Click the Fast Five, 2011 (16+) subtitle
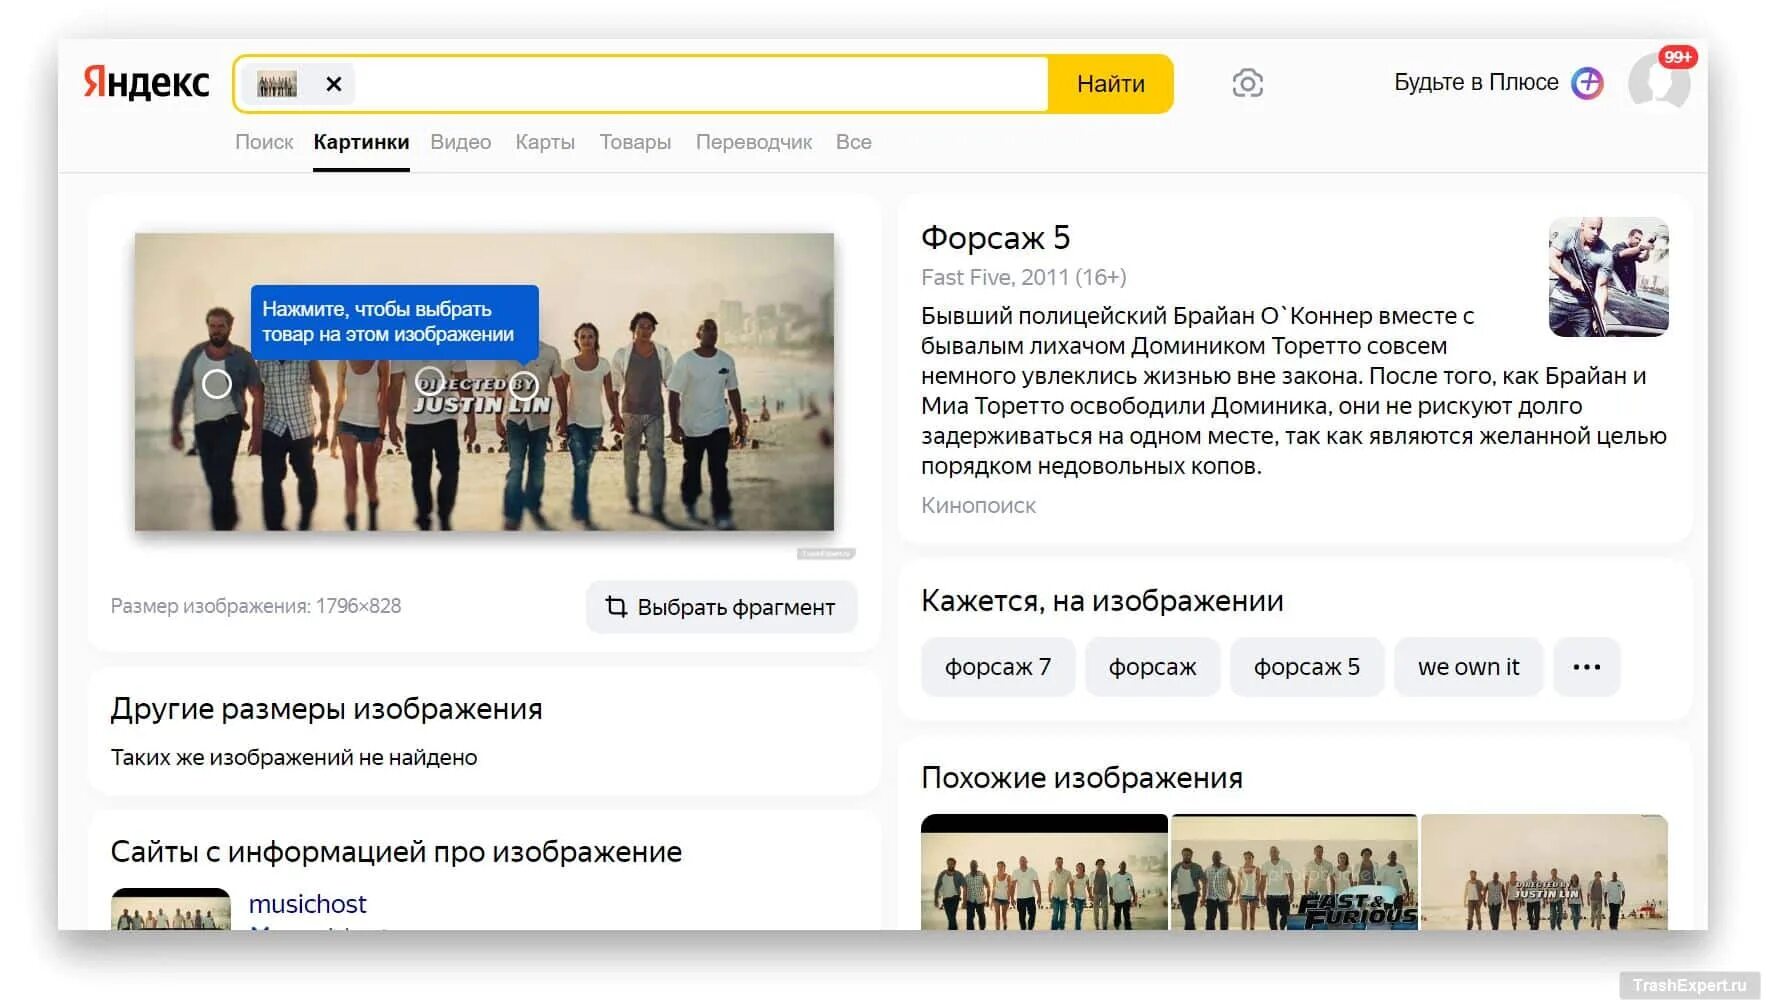Screen dimensions: 1766x1005 1023,277
